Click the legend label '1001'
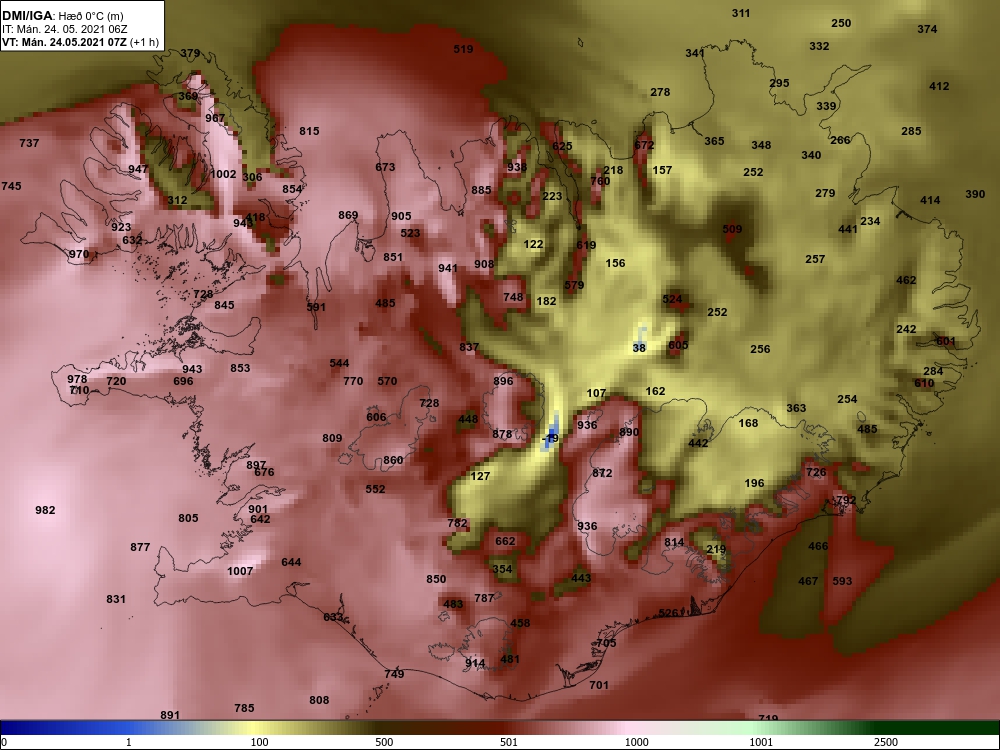This screenshot has width=1000, height=750. (x=761, y=742)
